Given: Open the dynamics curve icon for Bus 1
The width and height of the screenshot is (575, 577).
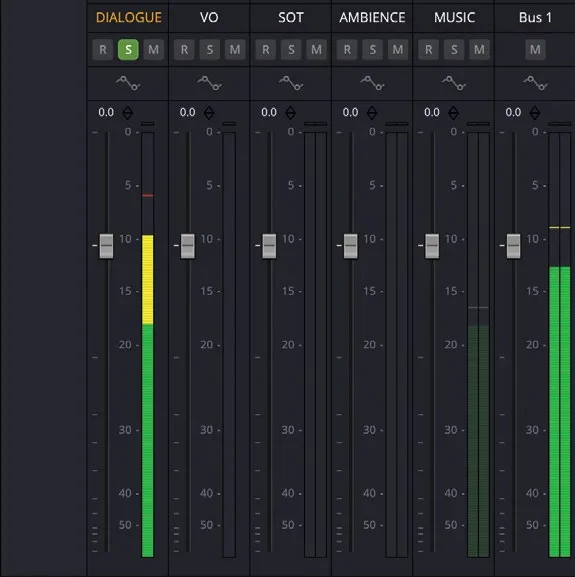Looking at the screenshot, I should coord(535,83).
